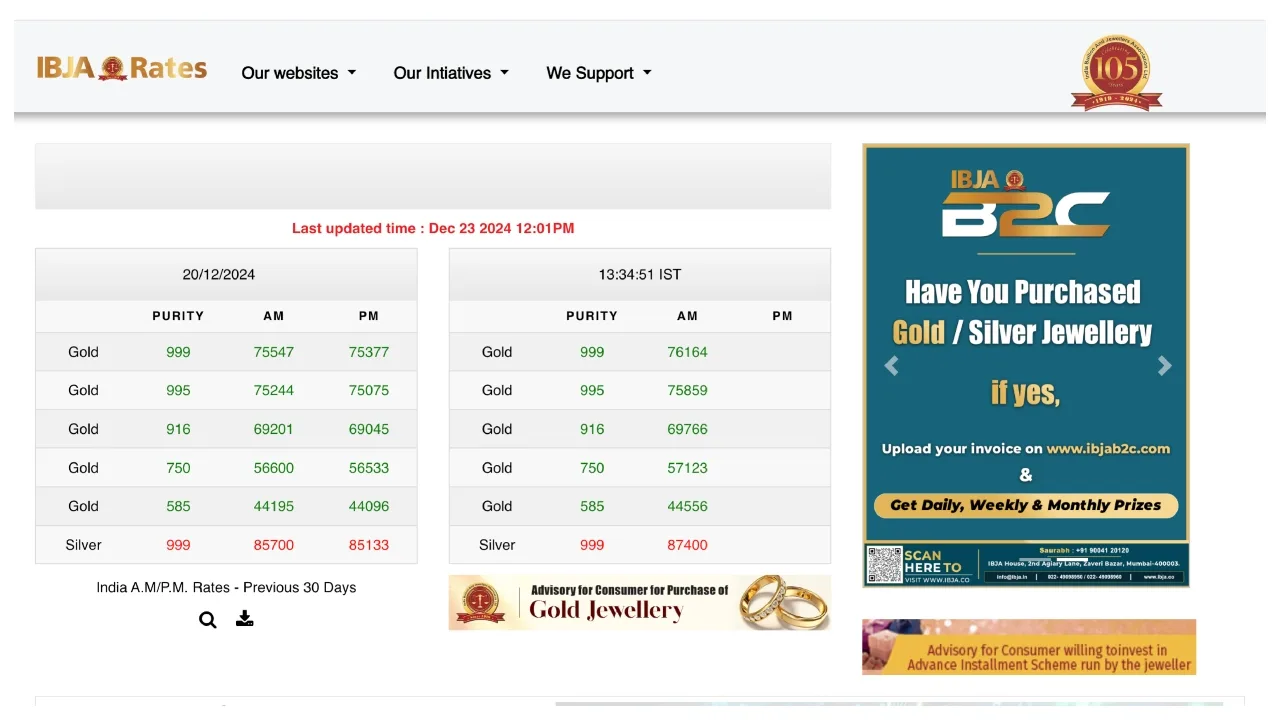Image resolution: width=1280 pixels, height=720 pixels.
Task: Go to previous banner slide arrow
Action: point(892,366)
